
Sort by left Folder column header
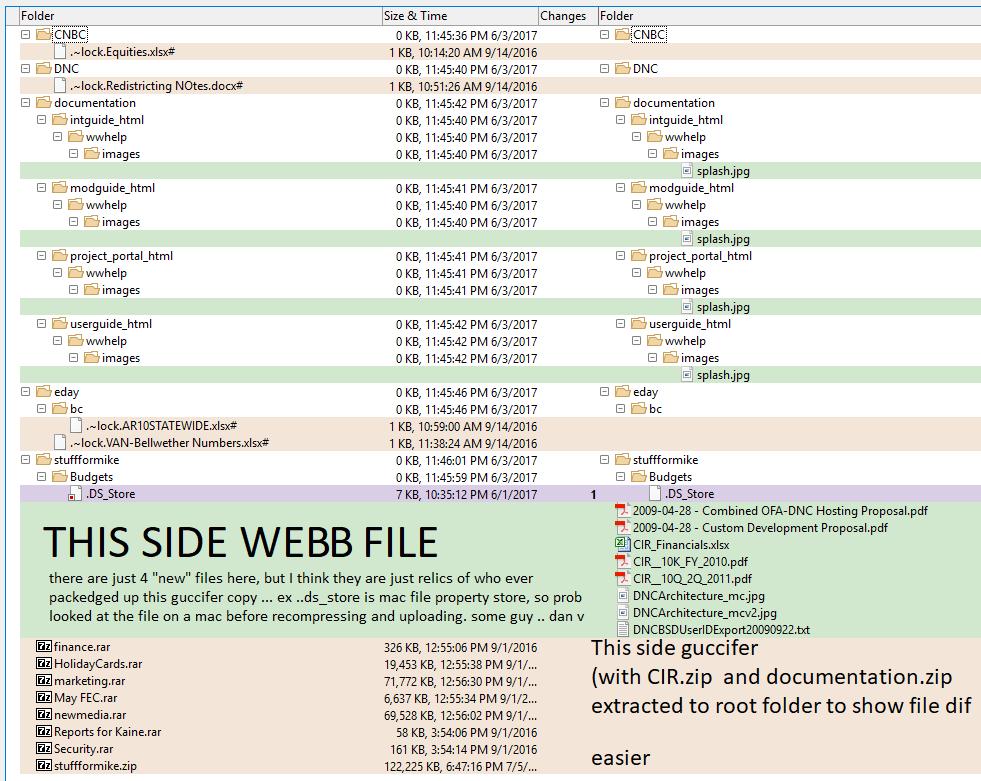point(201,16)
